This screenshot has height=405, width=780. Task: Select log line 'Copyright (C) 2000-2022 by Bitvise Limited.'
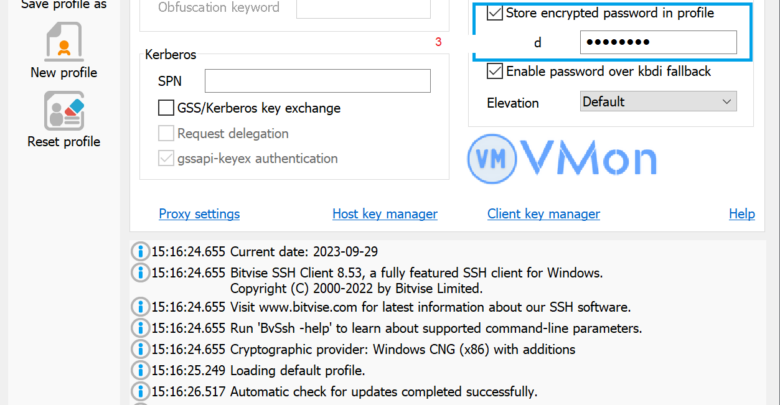pos(356,289)
